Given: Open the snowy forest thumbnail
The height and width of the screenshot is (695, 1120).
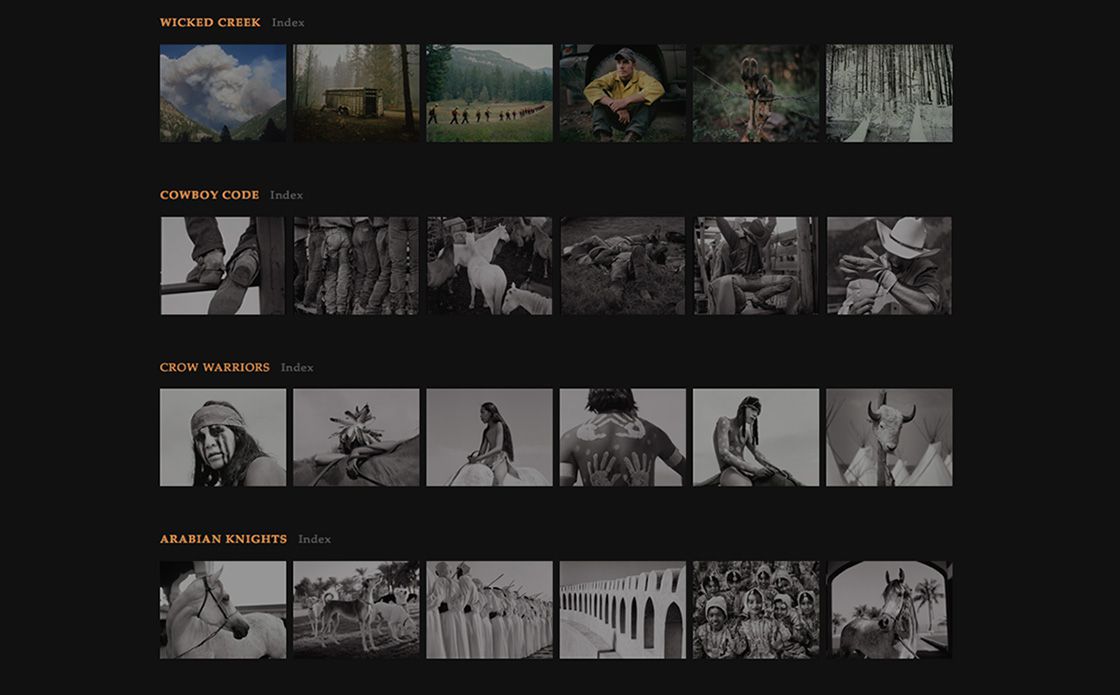Looking at the screenshot, I should [x=889, y=93].
